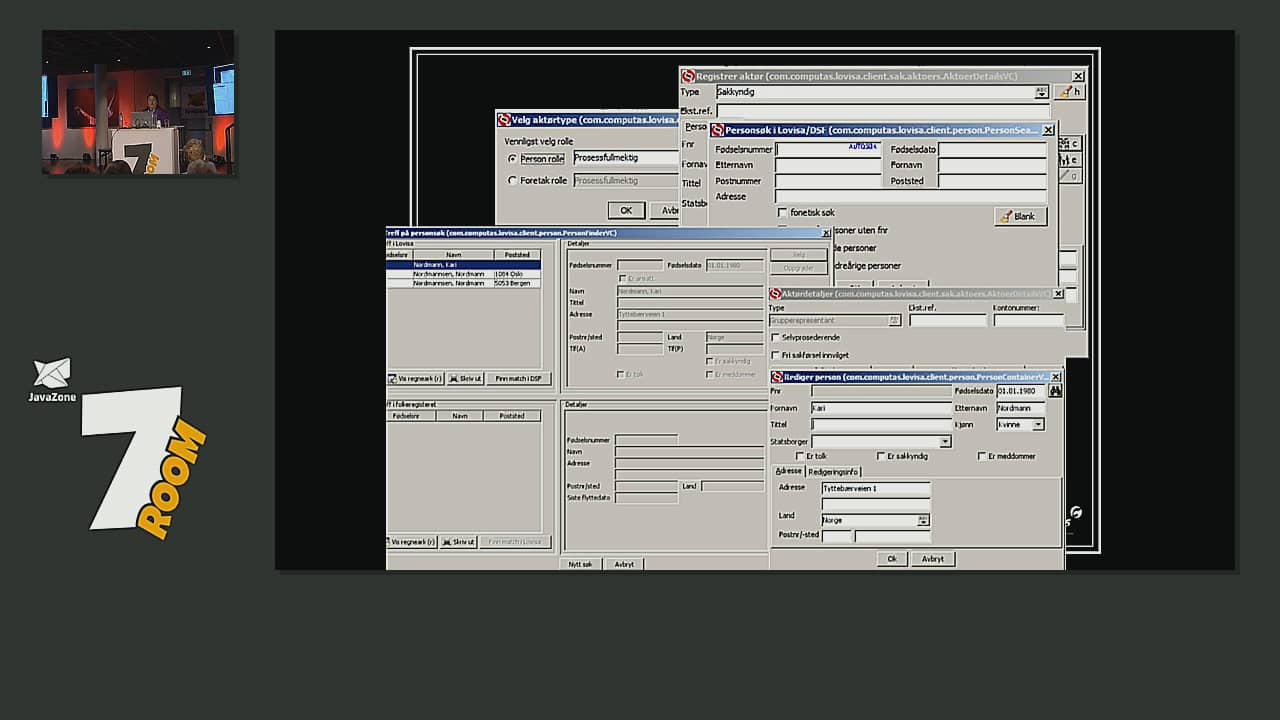The height and width of the screenshot is (720, 1280).
Task: Click Ok in the Rediger person dialog
Action: (x=891, y=559)
